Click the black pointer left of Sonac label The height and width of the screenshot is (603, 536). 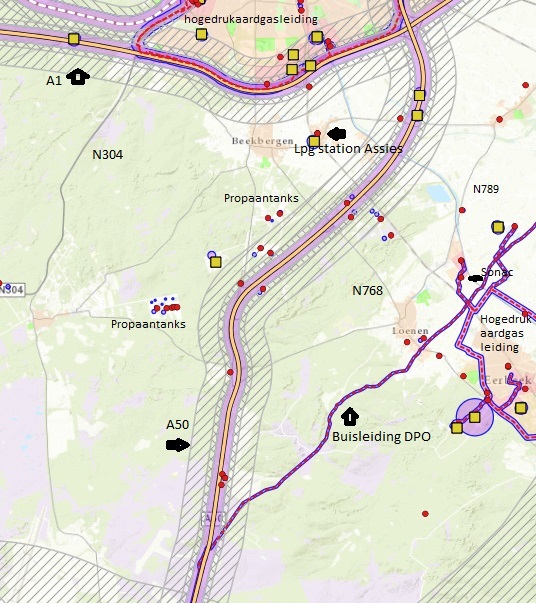(x=476, y=278)
